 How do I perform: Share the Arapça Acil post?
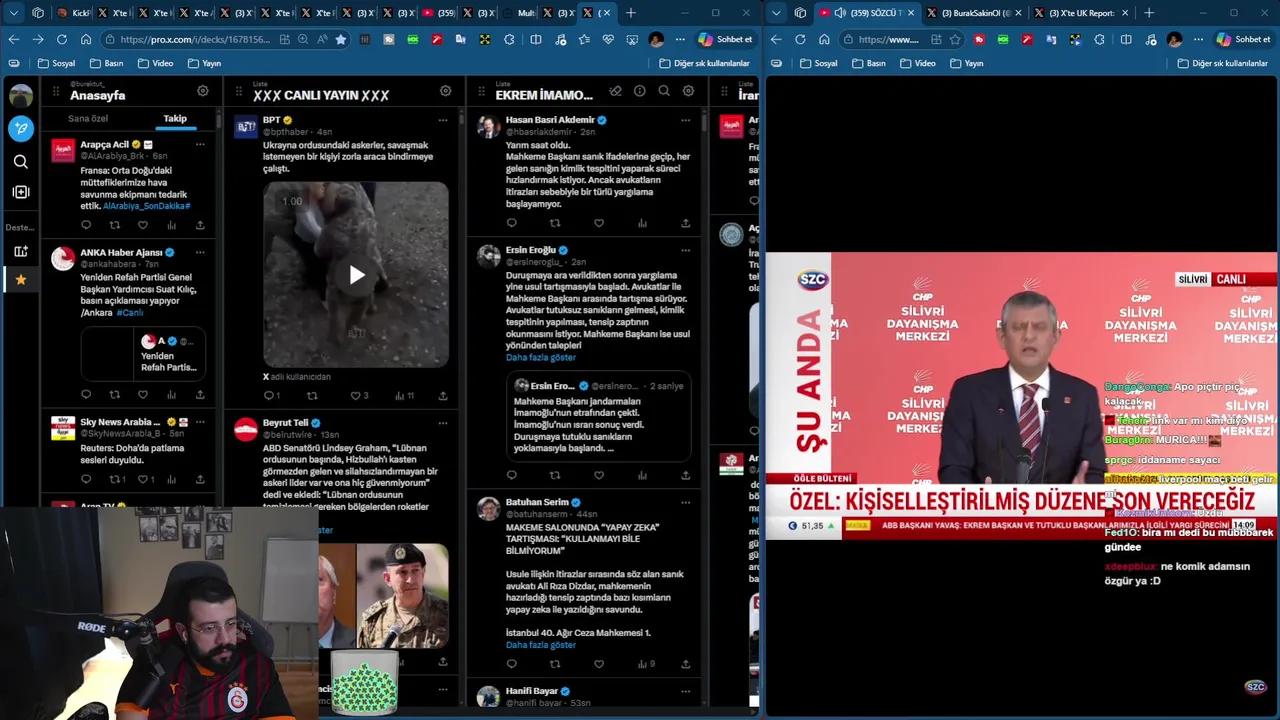point(200,225)
